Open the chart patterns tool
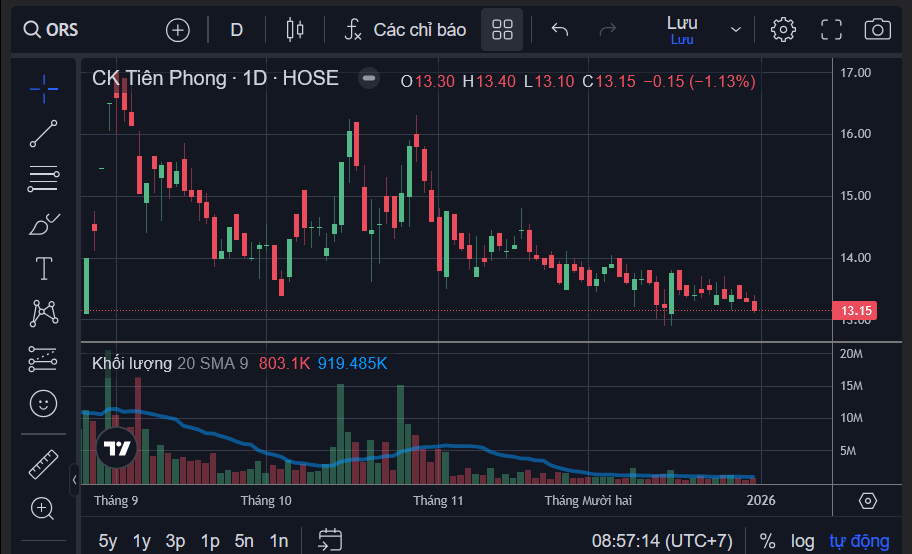912x554 pixels. click(44, 313)
